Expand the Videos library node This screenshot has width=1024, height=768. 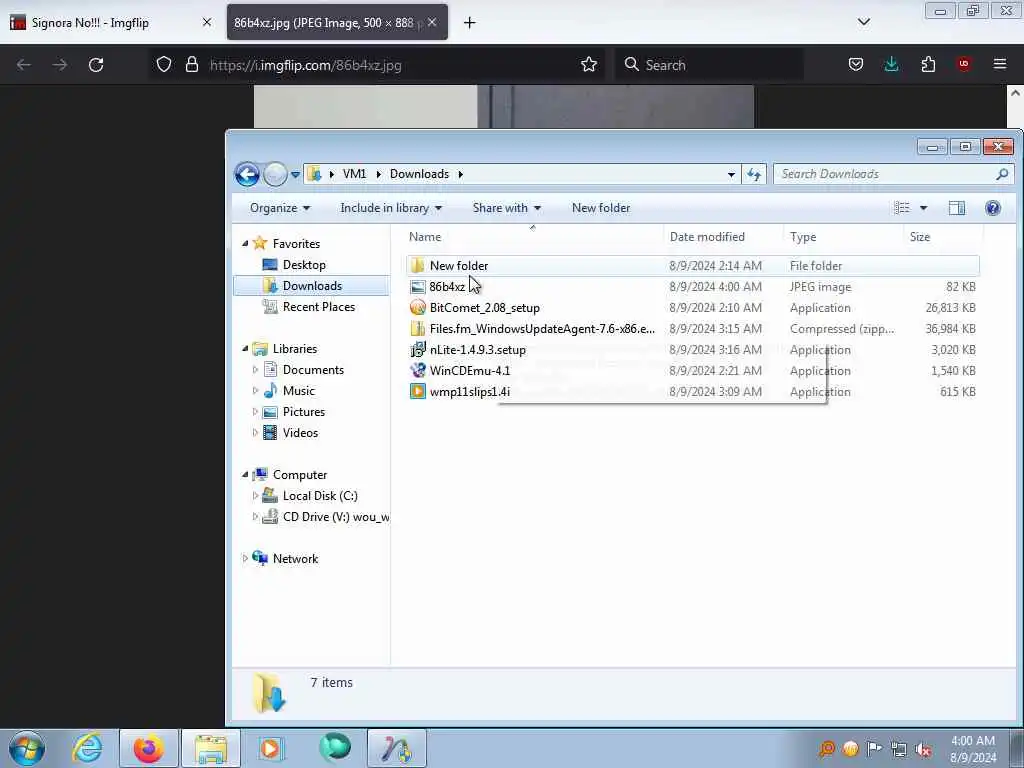click(255, 432)
